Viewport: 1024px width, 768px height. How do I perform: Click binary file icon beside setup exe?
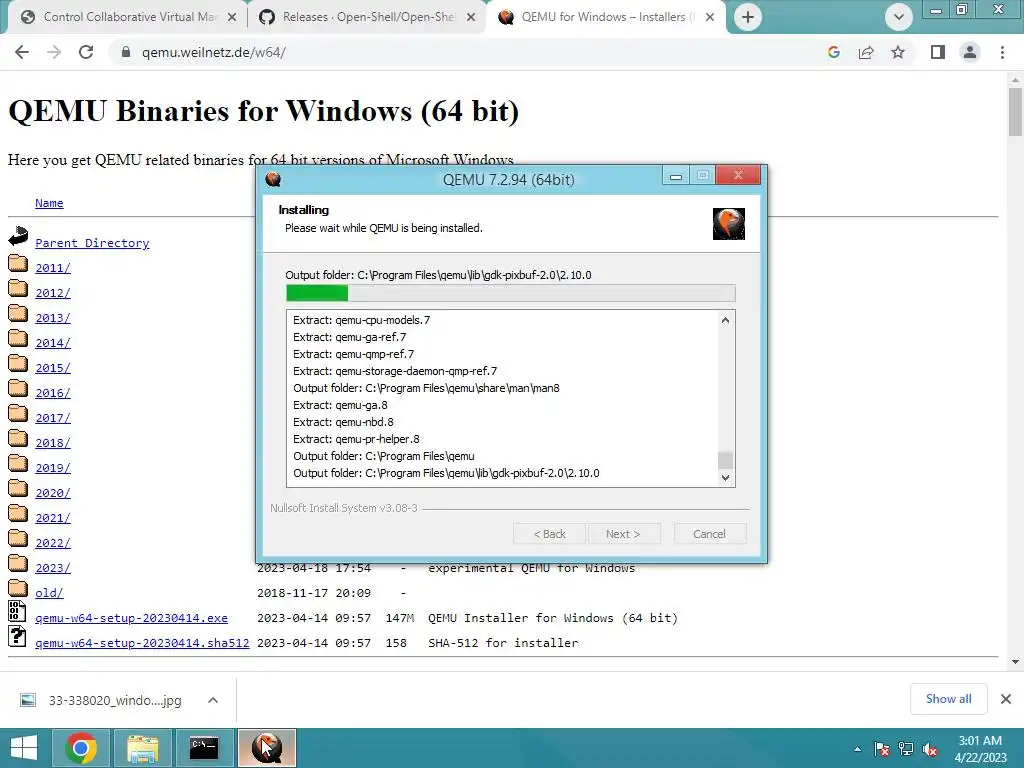(x=17, y=611)
